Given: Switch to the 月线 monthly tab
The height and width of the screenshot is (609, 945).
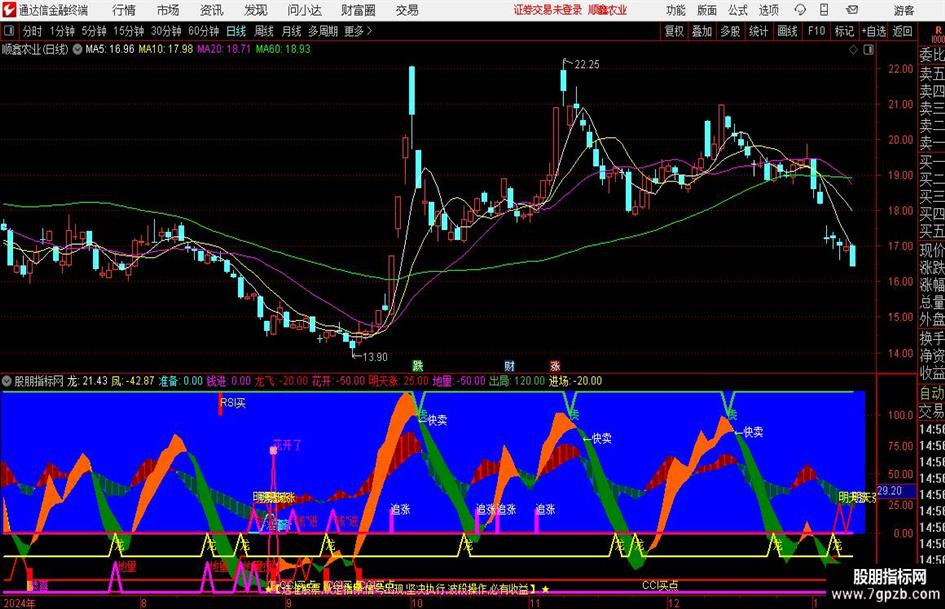Looking at the screenshot, I should point(291,31).
